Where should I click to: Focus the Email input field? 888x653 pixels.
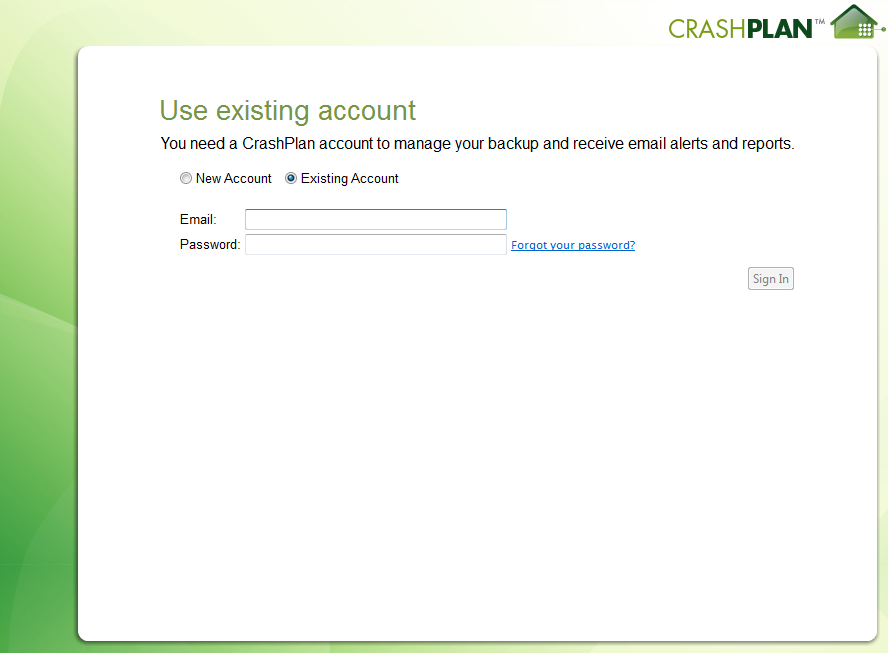coord(375,219)
